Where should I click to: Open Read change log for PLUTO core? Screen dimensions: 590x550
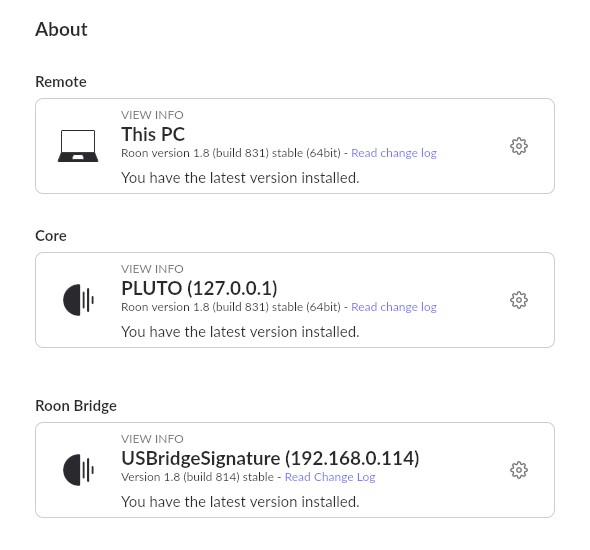click(394, 307)
